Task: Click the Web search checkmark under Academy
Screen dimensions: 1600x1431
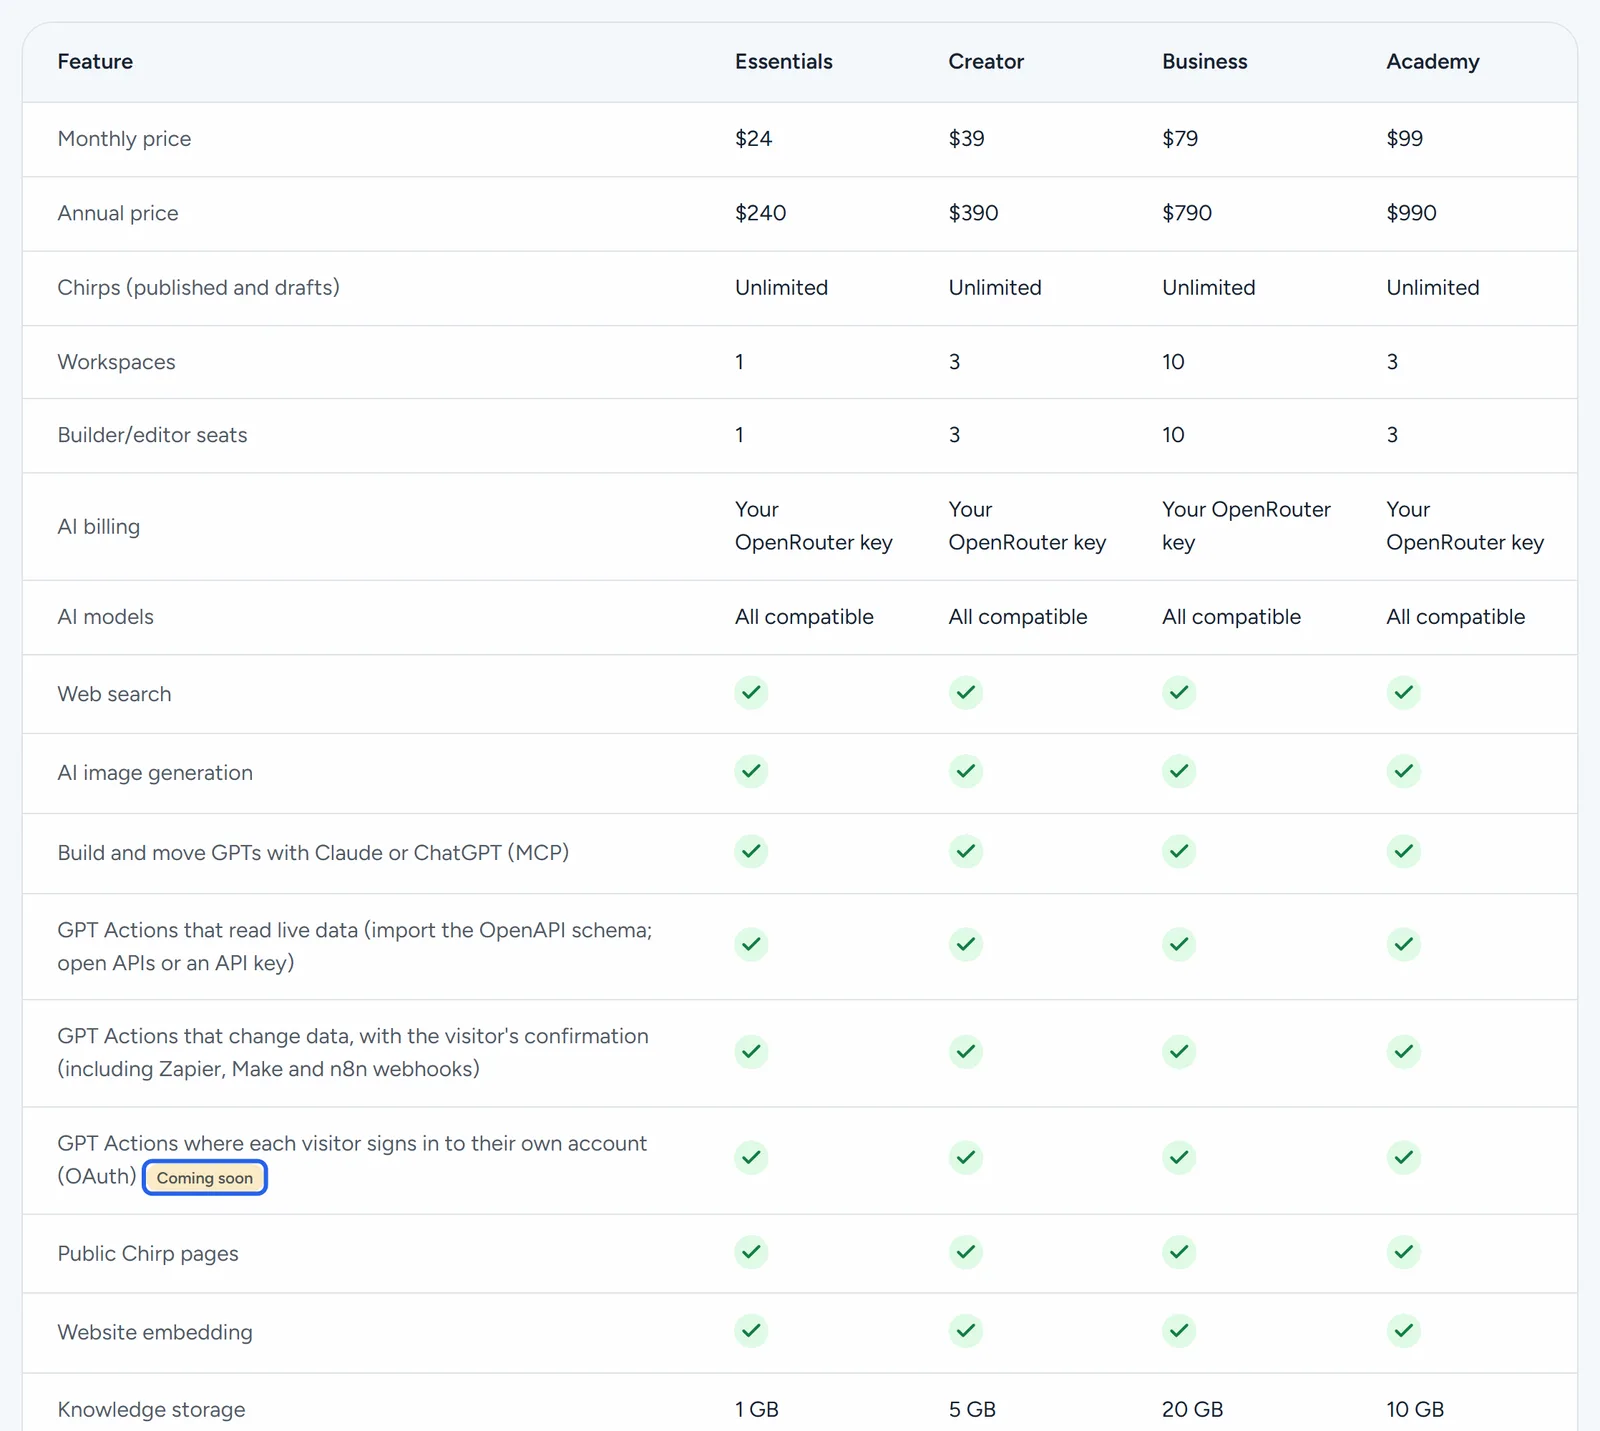Action: [x=1403, y=692]
